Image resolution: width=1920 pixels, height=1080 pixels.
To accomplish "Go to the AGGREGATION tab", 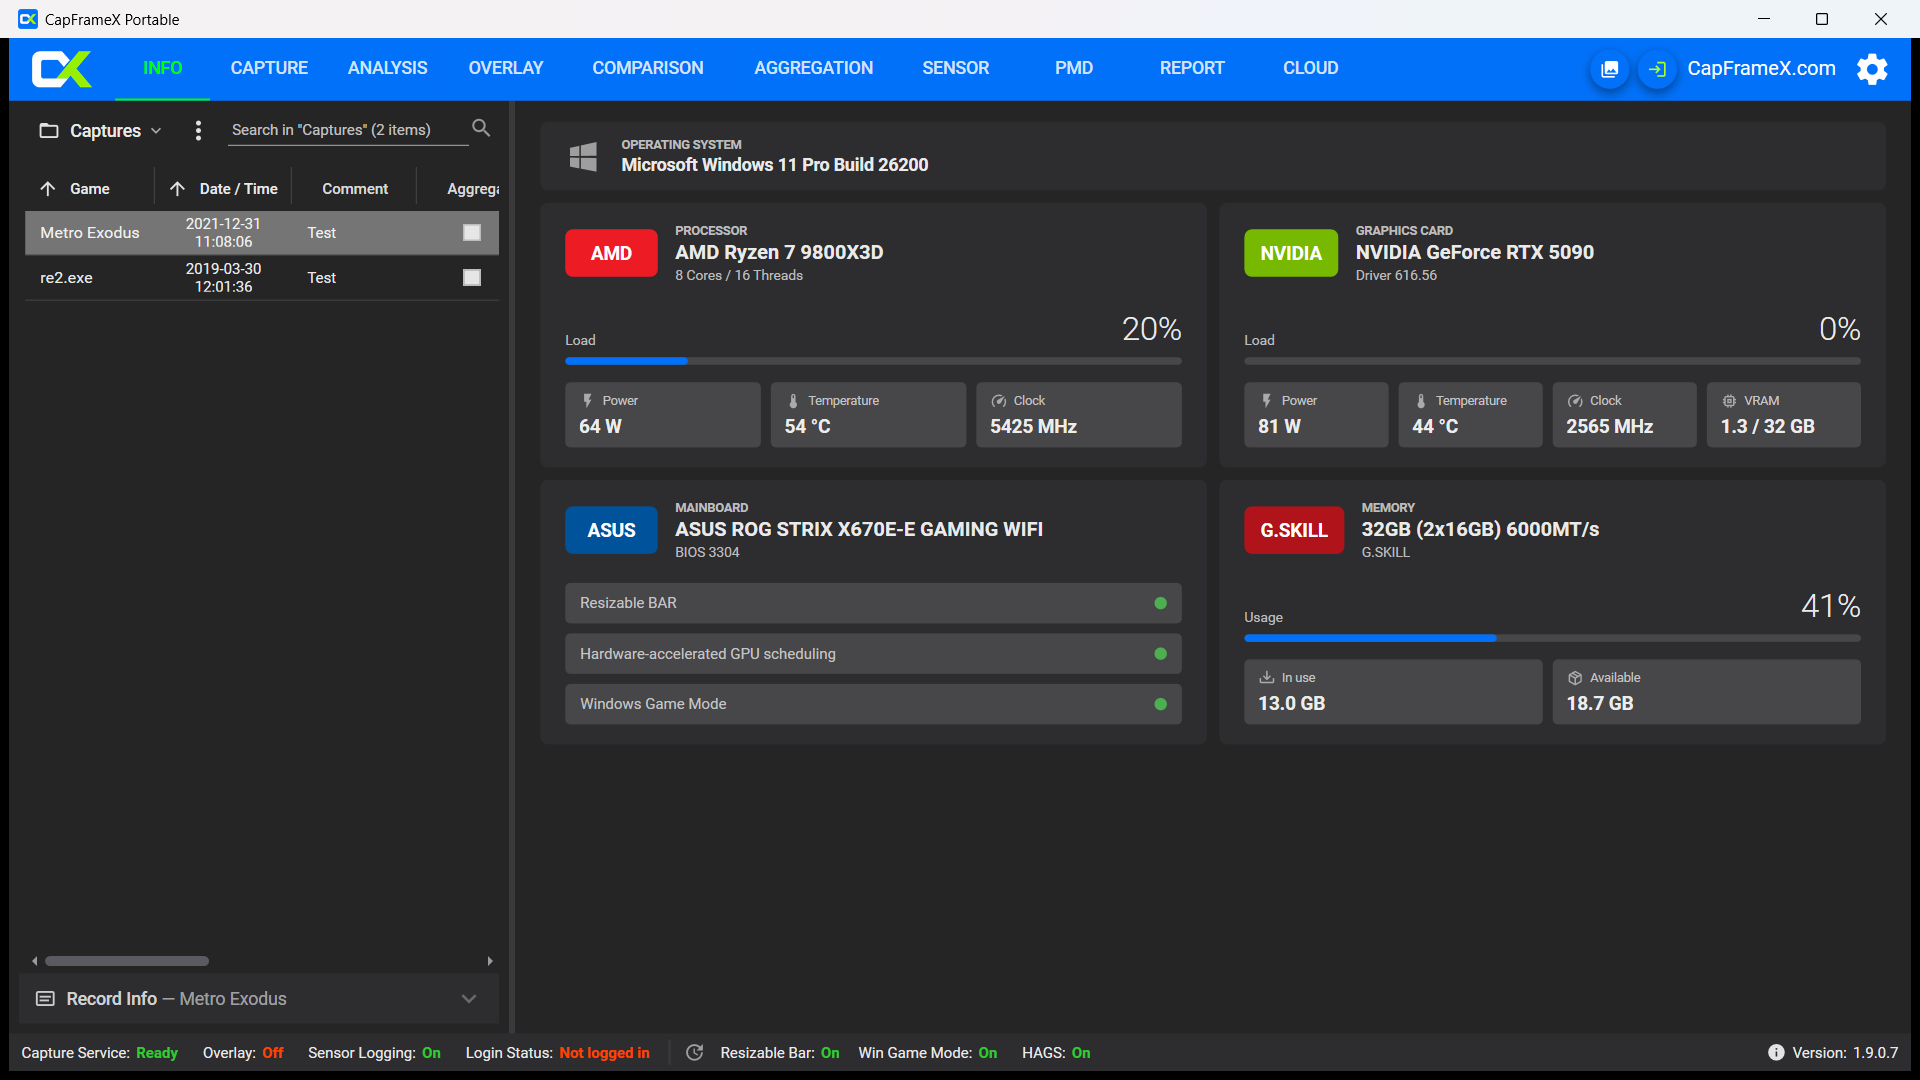I will 814,68.
